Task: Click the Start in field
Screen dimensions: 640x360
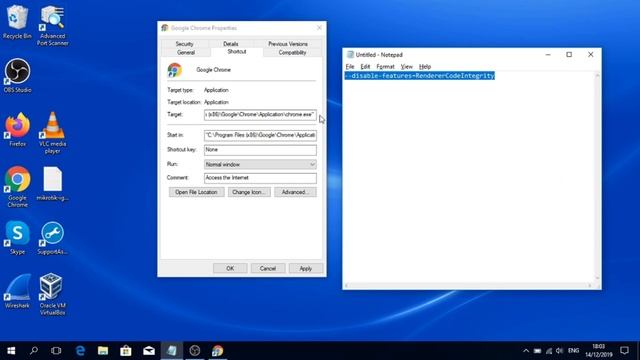Action: pyautogui.click(x=260, y=135)
